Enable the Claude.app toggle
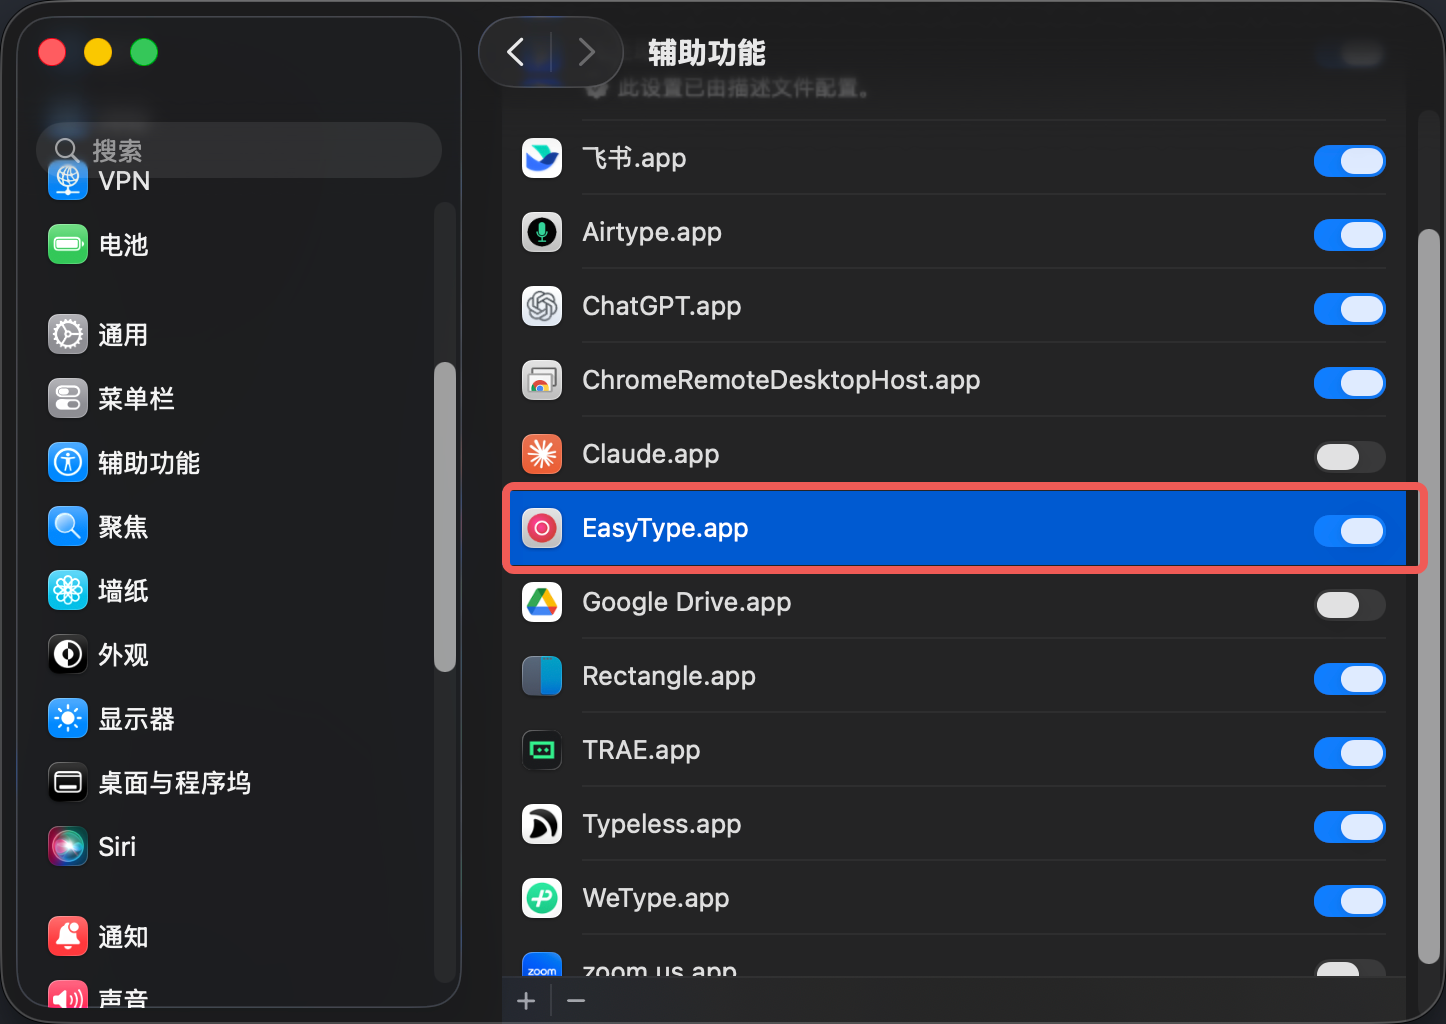The height and width of the screenshot is (1024, 1446). [1349, 457]
